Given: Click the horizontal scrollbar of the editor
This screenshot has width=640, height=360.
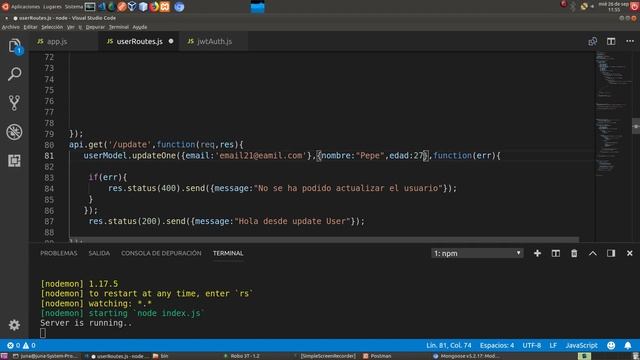Looking at the screenshot, I should coord(324,240).
